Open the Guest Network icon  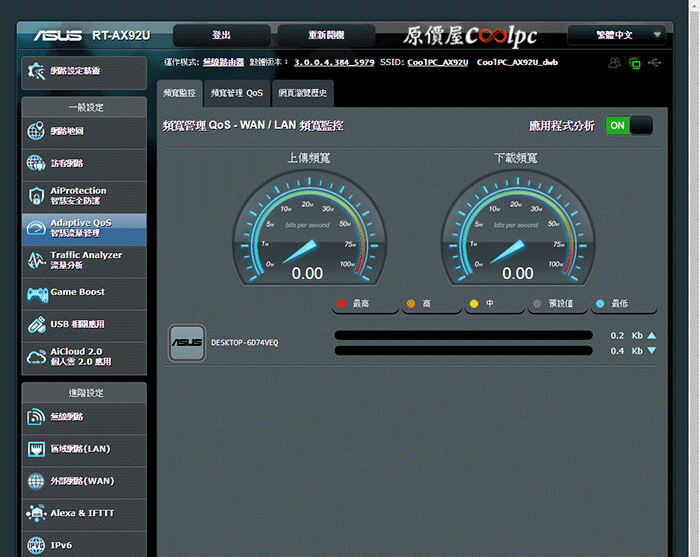(x=36, y=163)
